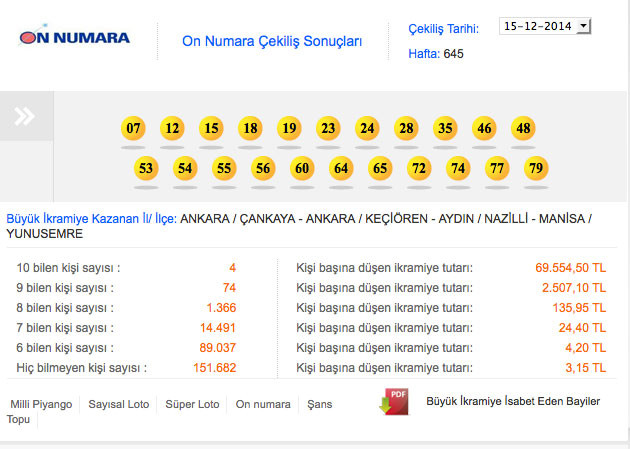Click yellow ball number 55
The width and height of the screenshot is (630, 449).
click(x=224, y=168)
